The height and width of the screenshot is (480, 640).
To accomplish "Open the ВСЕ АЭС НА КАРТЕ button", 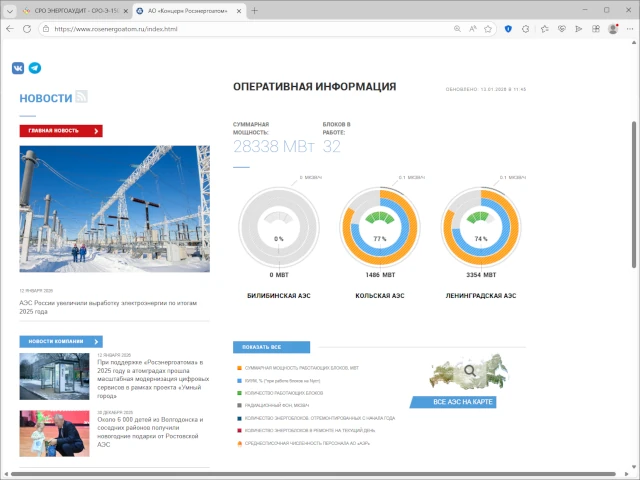I will coord(453,402).
